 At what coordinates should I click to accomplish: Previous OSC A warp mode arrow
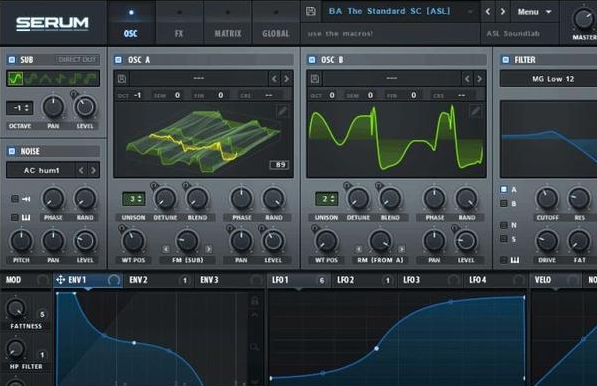[x=166, y=249]
